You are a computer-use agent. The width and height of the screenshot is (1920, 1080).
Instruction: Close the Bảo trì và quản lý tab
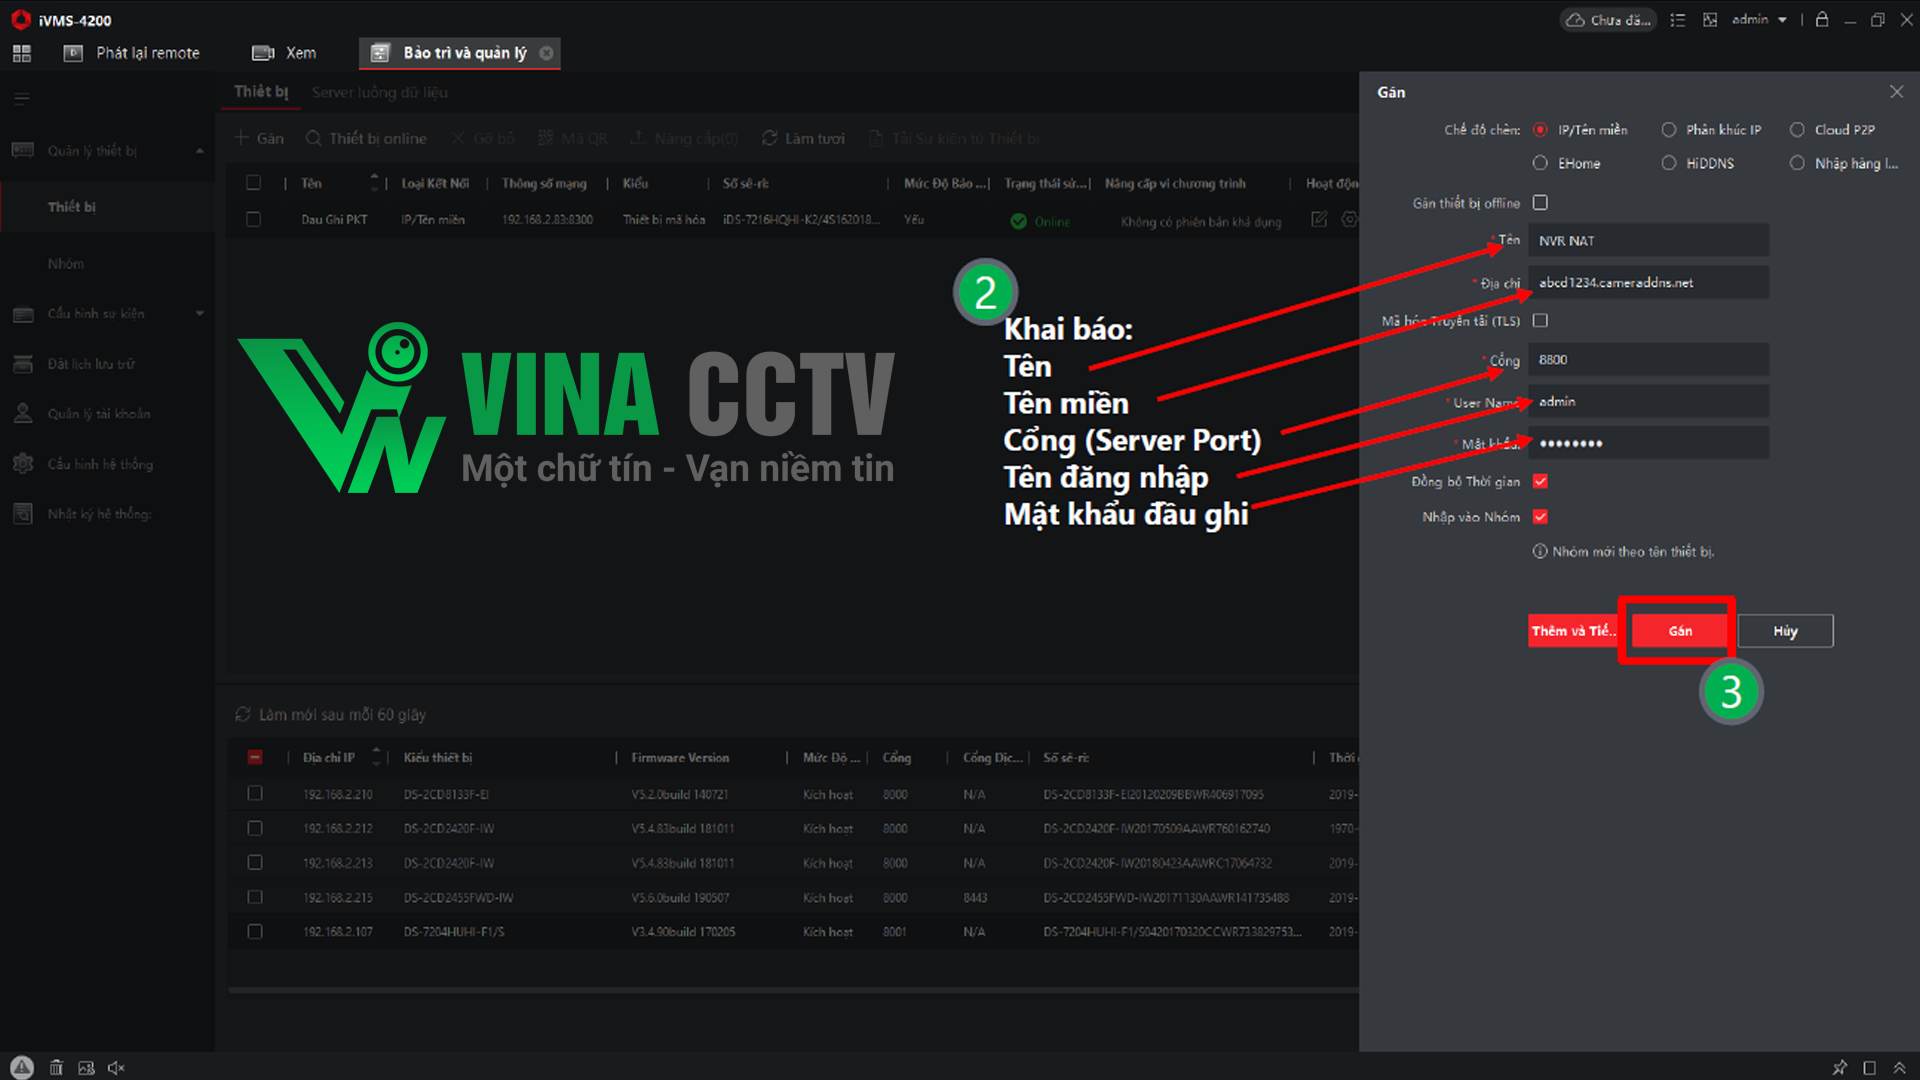click(x=546, y=53)
